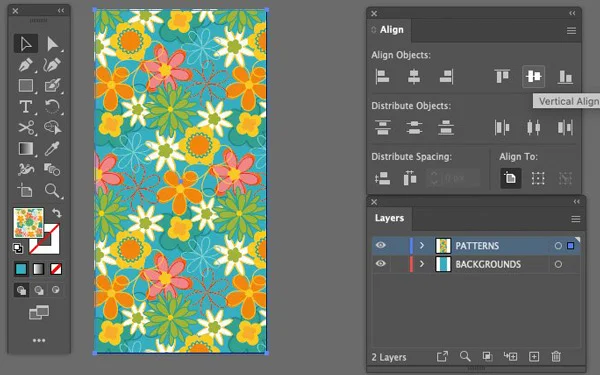Set Draw Inside mode
This screenshot has width=600, height=375.
[x=56, y=290]
